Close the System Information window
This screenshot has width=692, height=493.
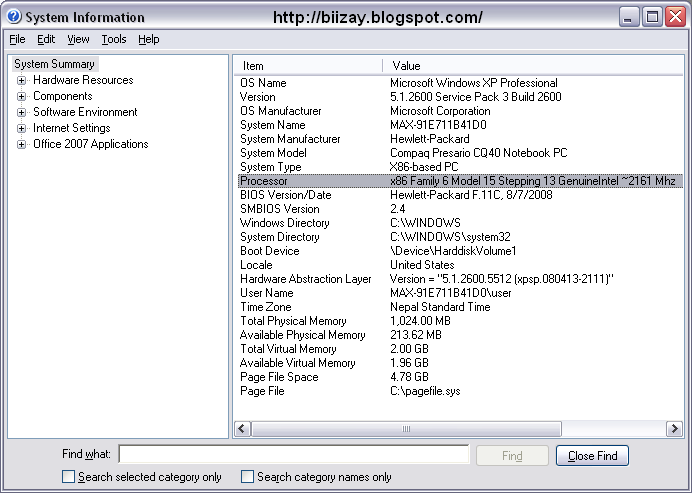675,17
